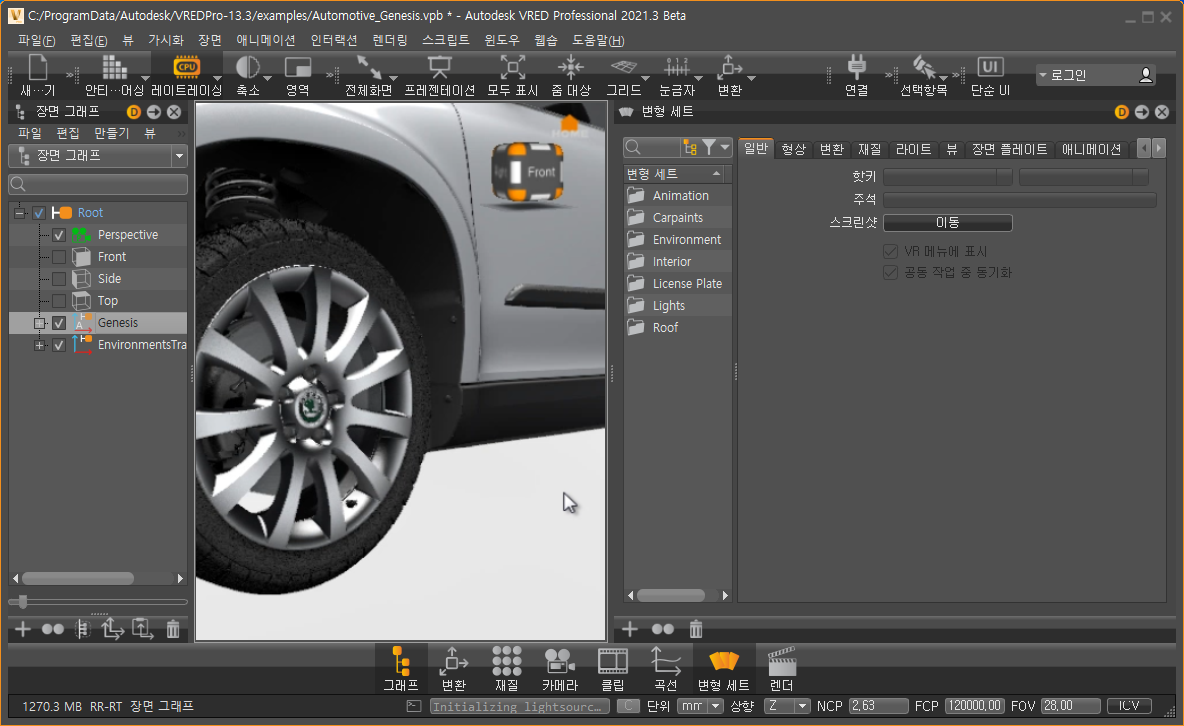
Task: Click the trash icon in scene graph panel
Action: (x=173, y=629)
